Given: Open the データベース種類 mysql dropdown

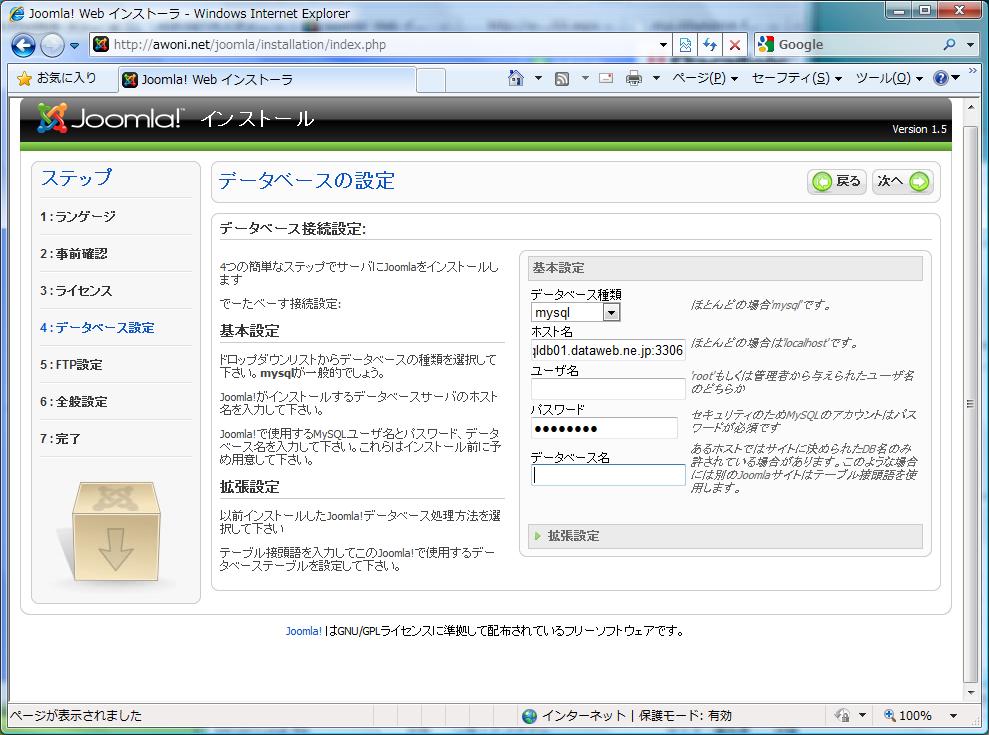Looking at the screenshot, I should tap(575, 312).
